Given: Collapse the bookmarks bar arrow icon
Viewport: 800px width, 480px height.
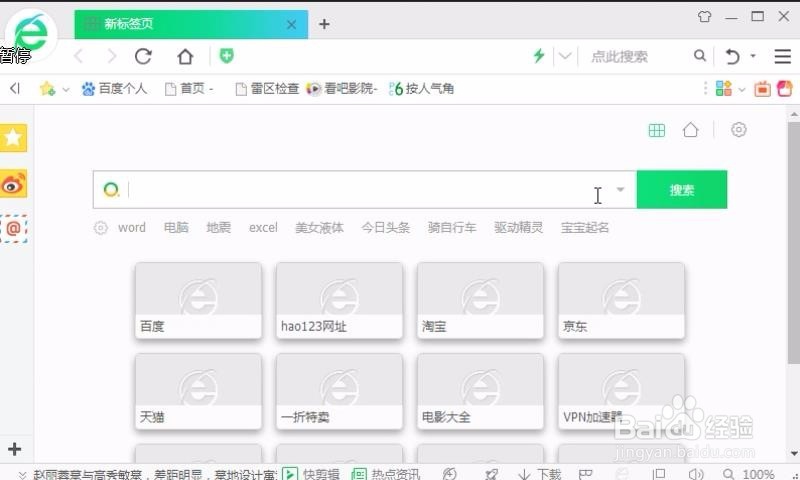Looking at the screenshot, I should [15, 89].
